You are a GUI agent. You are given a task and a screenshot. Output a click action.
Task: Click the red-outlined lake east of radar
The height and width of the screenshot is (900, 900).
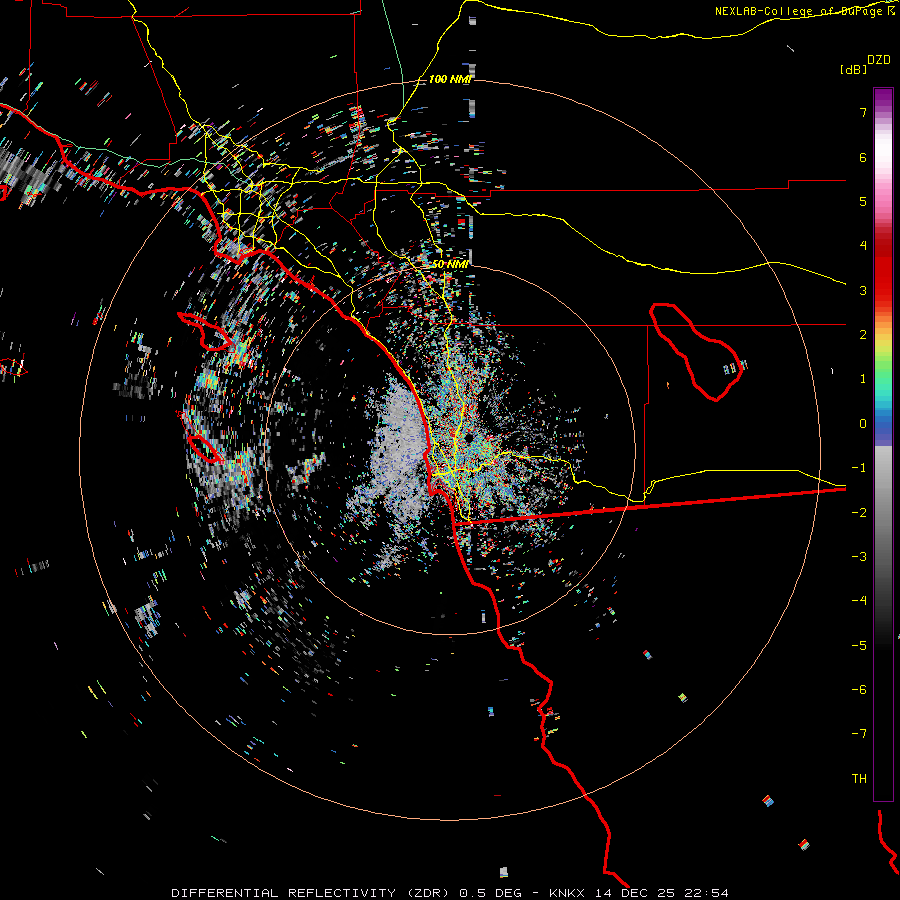pos(695,351)
